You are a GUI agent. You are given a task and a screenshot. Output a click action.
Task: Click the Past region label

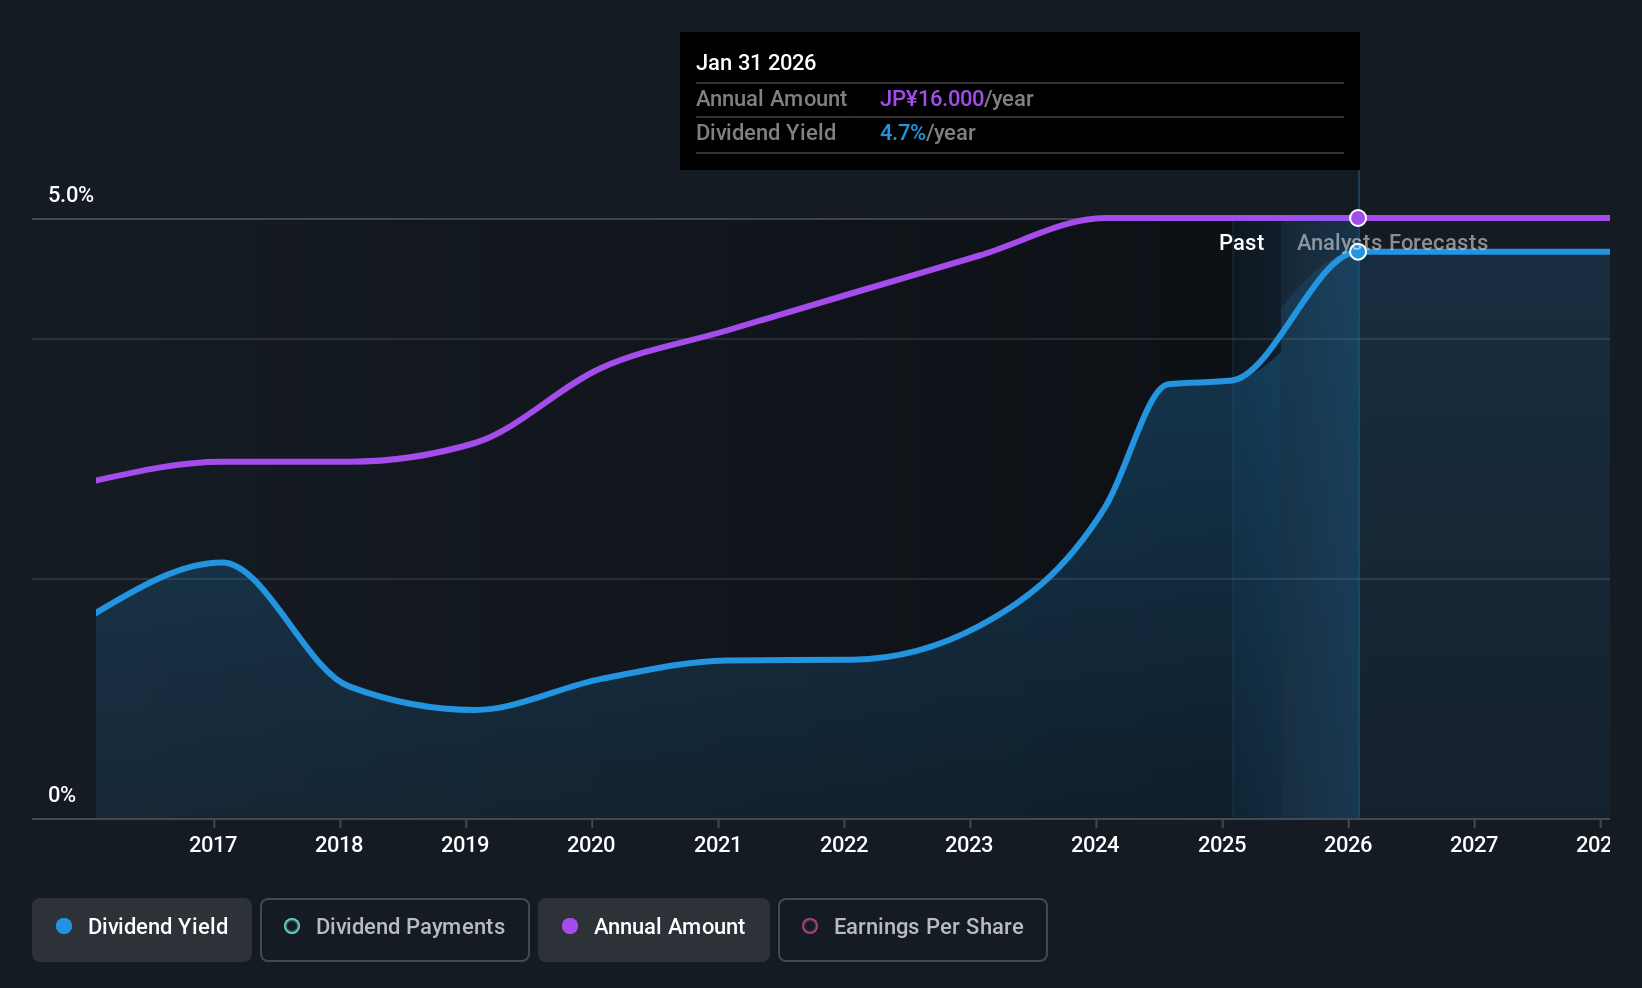[x=1241, y=243]
